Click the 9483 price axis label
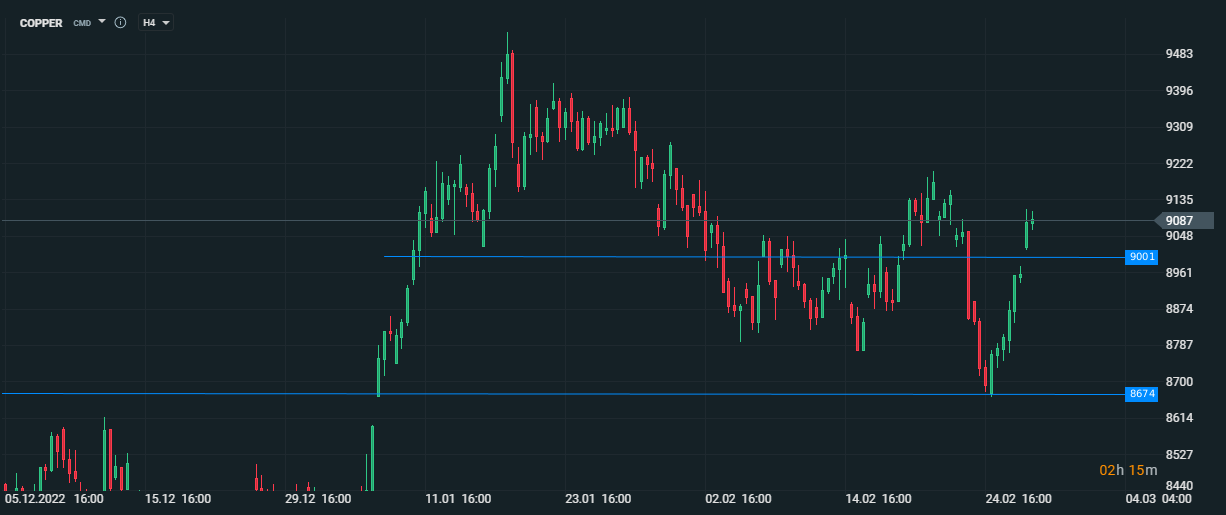This screenshot has width=1226, height=515. [1179, 54]
